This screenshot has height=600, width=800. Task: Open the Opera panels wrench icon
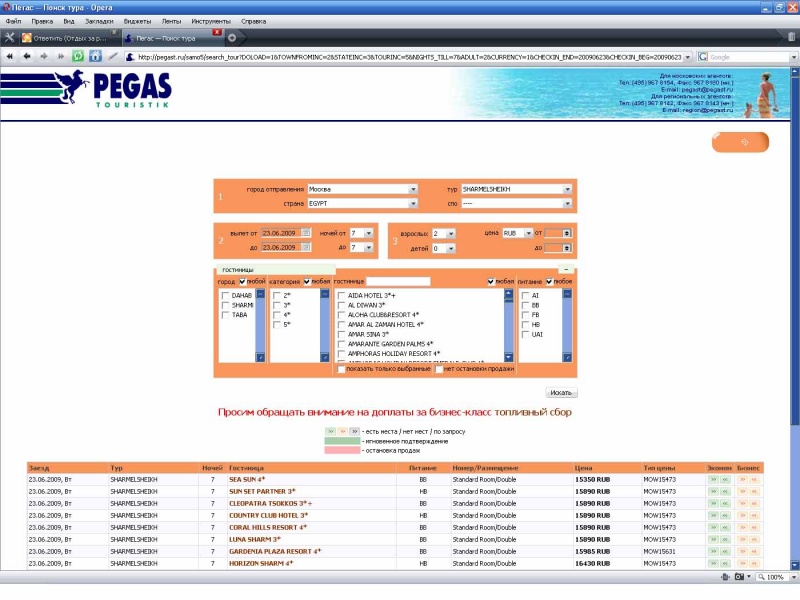point(10,38)
